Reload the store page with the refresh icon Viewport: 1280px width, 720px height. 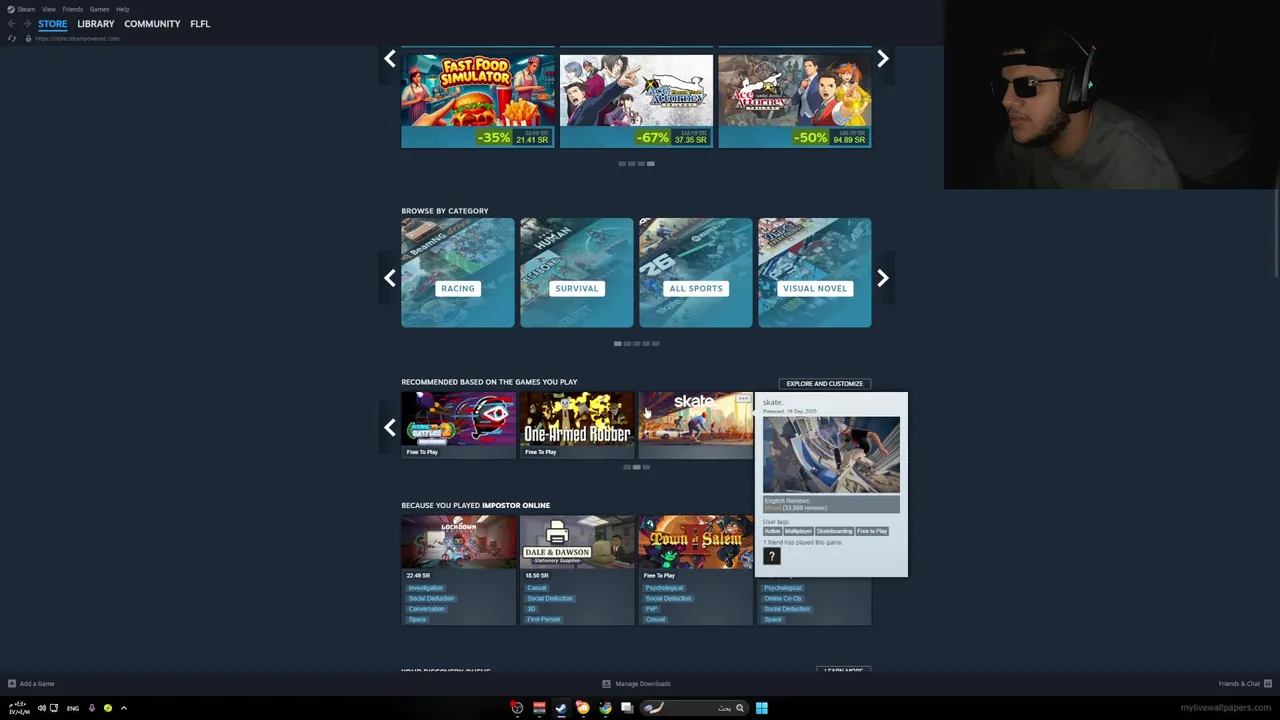point(11,38)
